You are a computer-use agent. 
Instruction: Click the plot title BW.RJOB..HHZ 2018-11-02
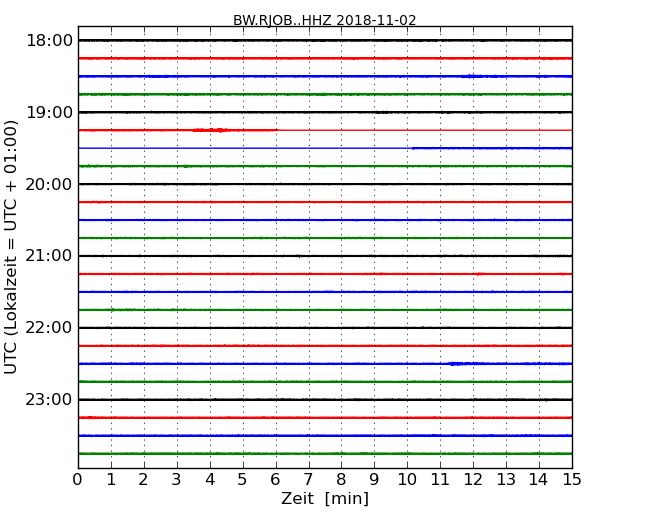[324, 20]
